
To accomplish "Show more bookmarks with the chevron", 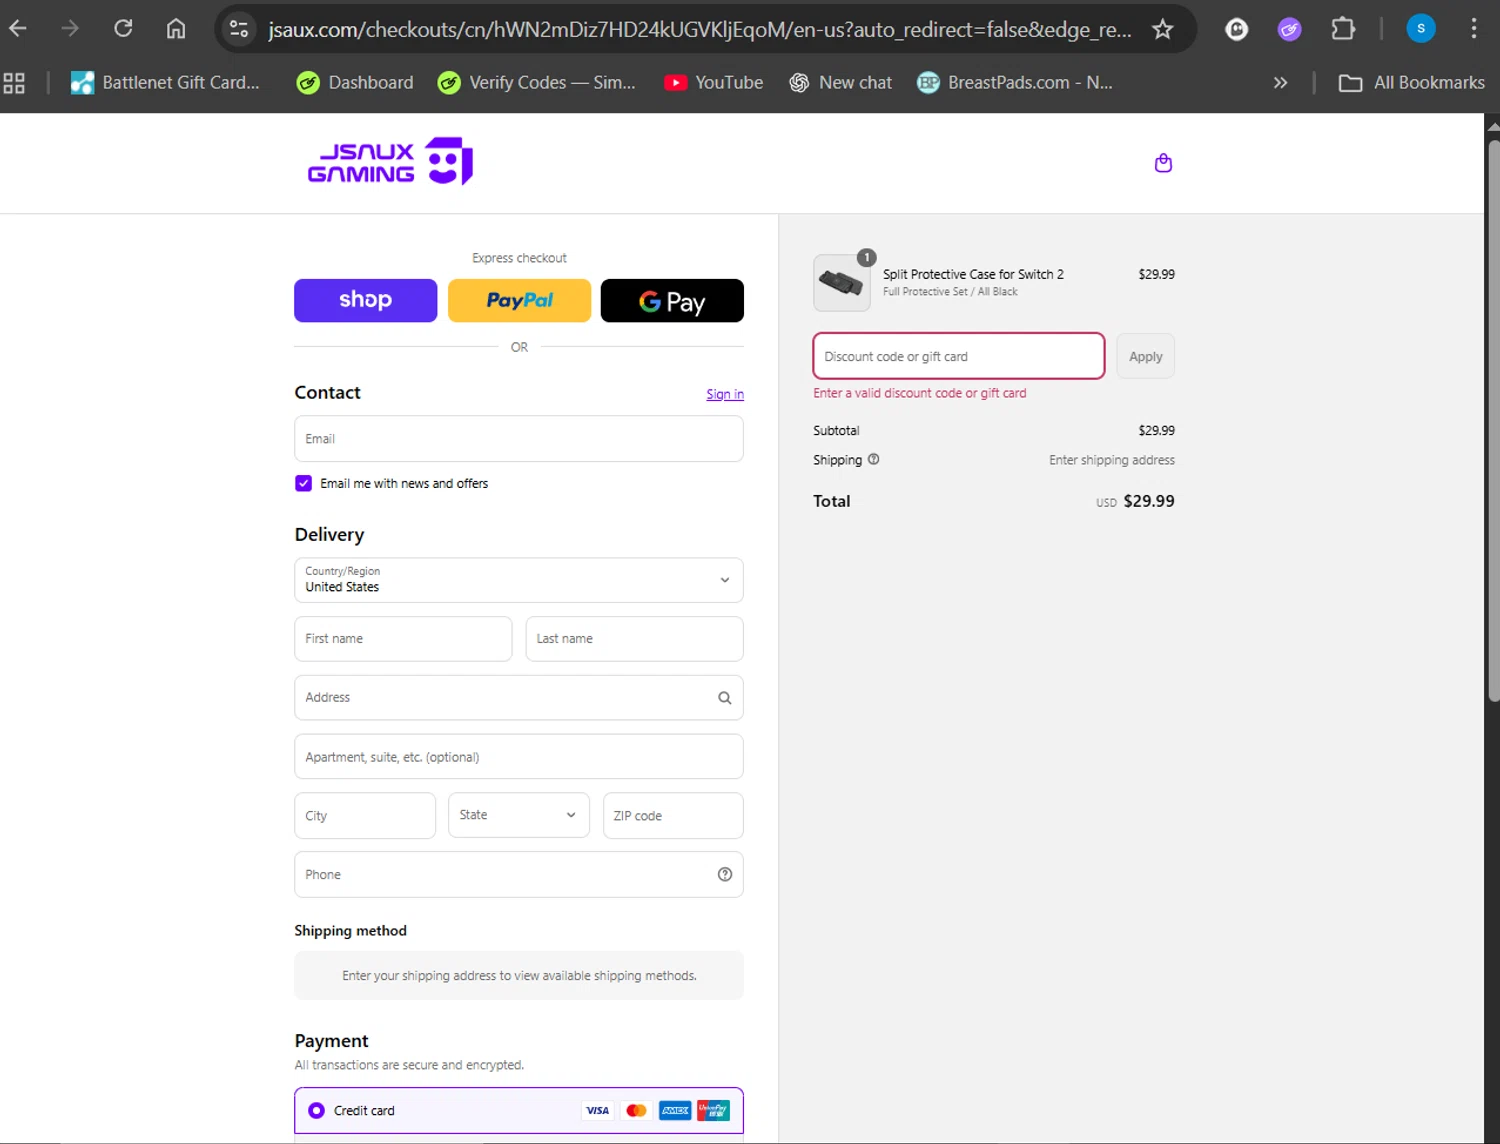I will (1280, 83).
